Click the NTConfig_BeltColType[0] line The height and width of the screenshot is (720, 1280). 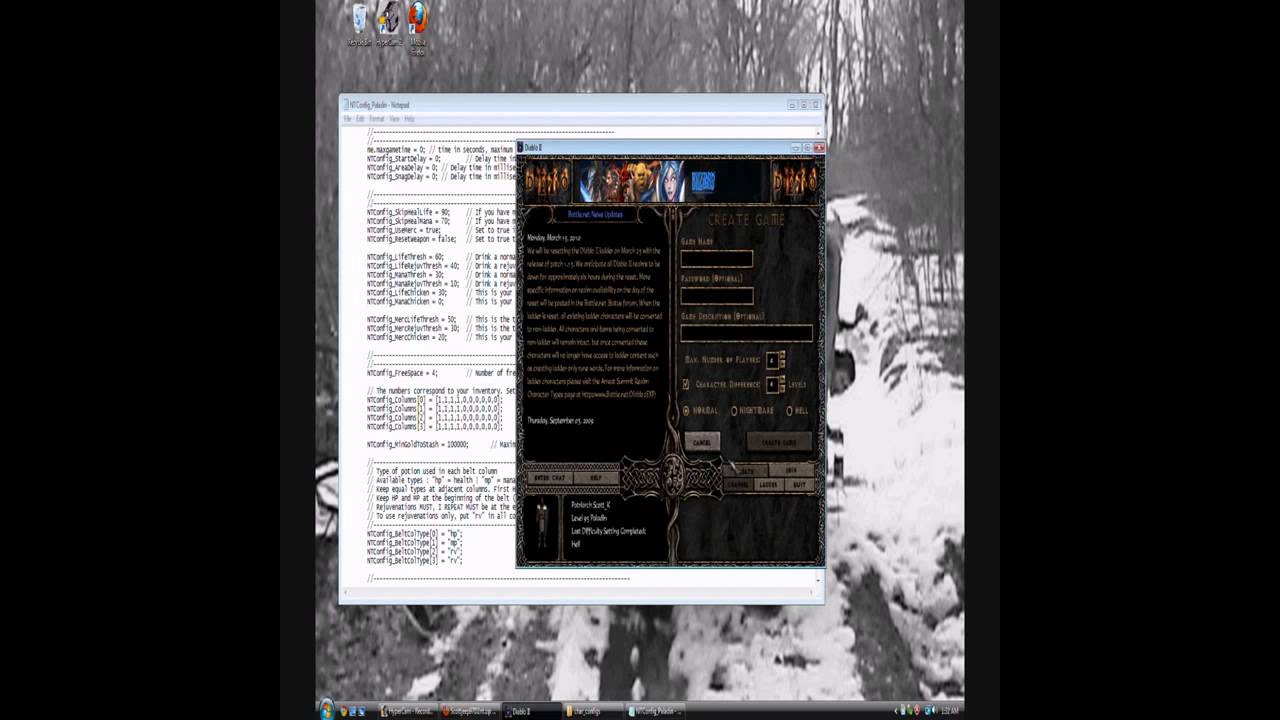(x=415, y=535)
